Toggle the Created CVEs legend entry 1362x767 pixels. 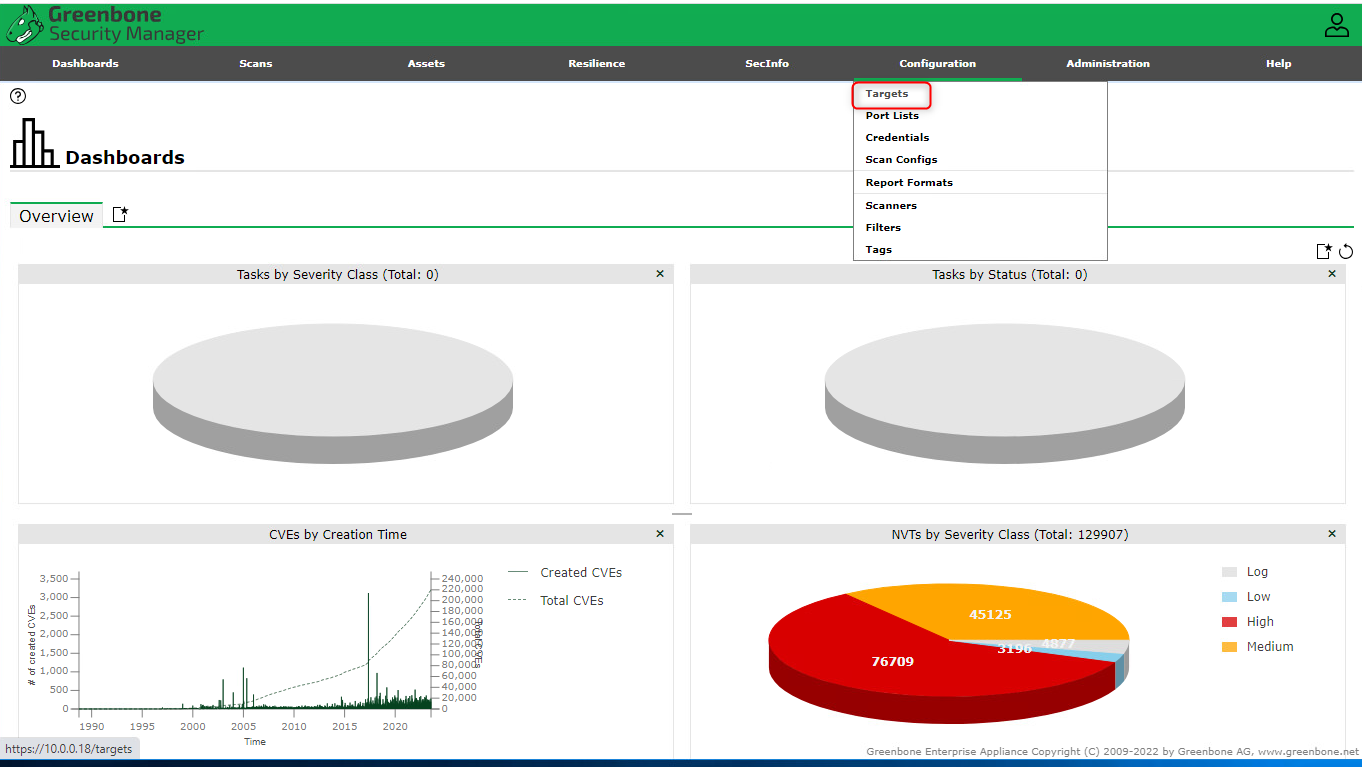(x=580, y=573)
